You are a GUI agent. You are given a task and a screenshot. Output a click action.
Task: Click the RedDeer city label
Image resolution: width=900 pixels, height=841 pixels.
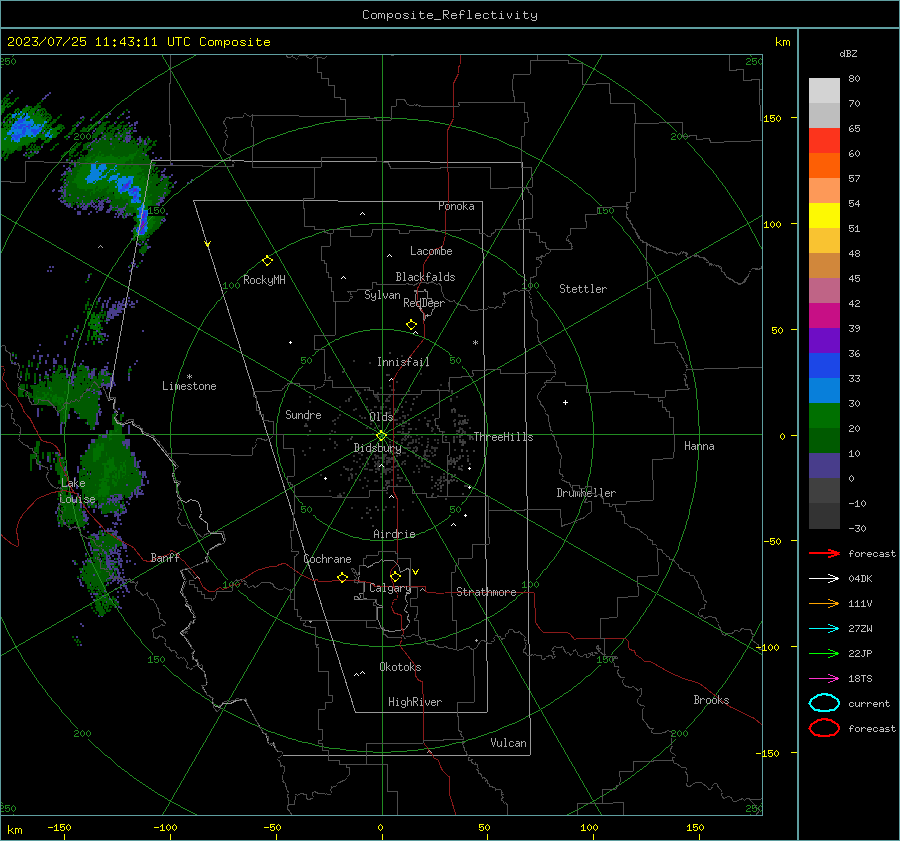click(x=424, y=303)
